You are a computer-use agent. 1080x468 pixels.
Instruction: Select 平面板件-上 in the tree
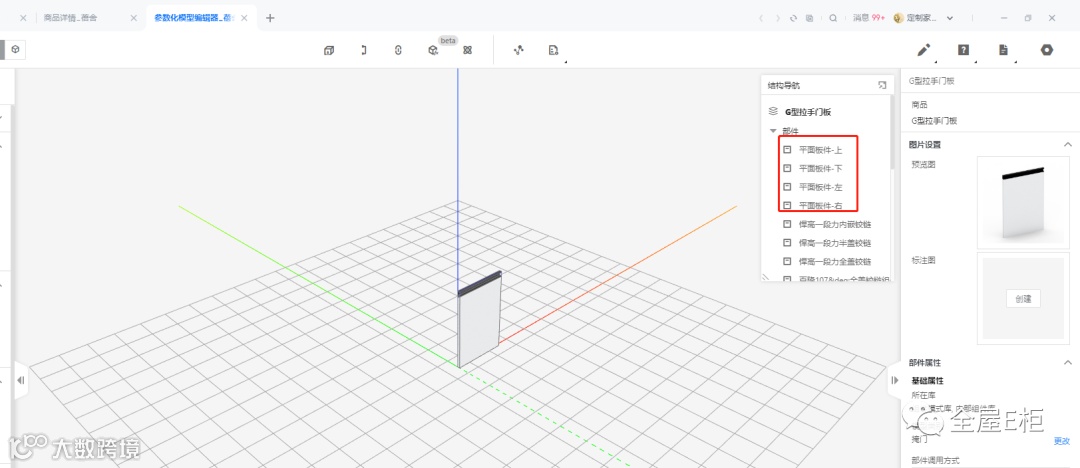(820, 150)
